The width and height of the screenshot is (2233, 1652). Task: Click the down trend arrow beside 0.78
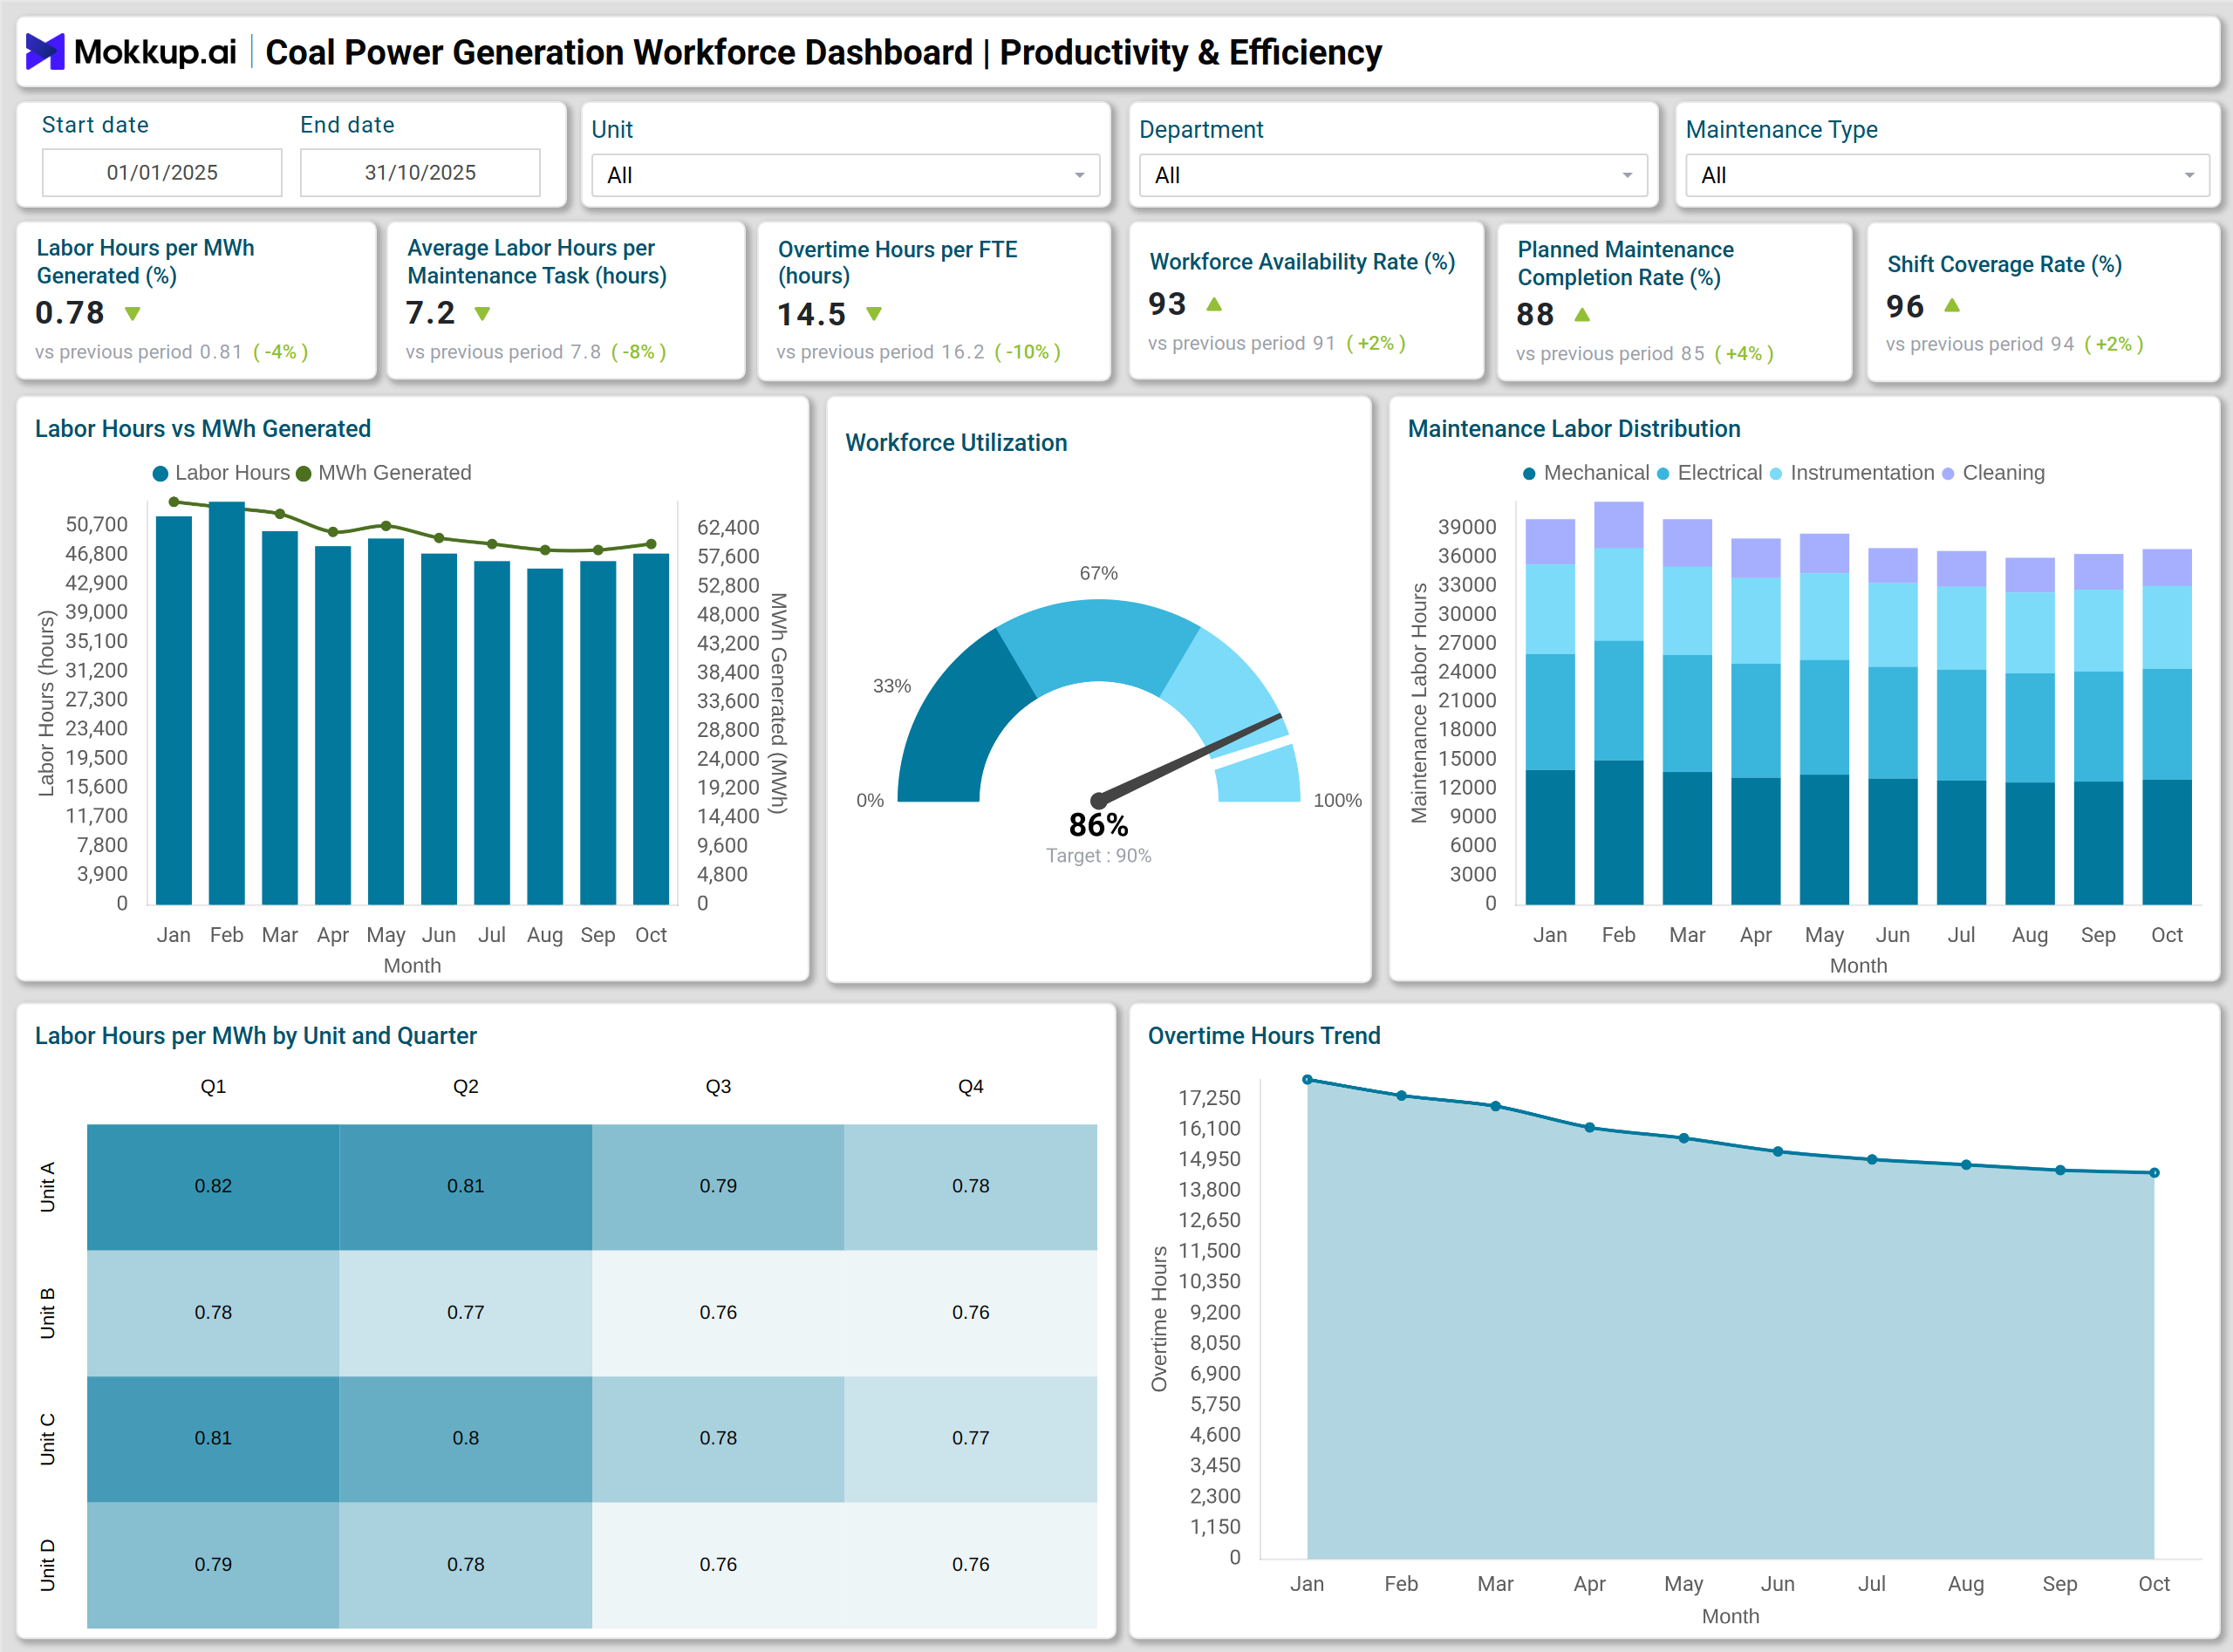[132, 314]
